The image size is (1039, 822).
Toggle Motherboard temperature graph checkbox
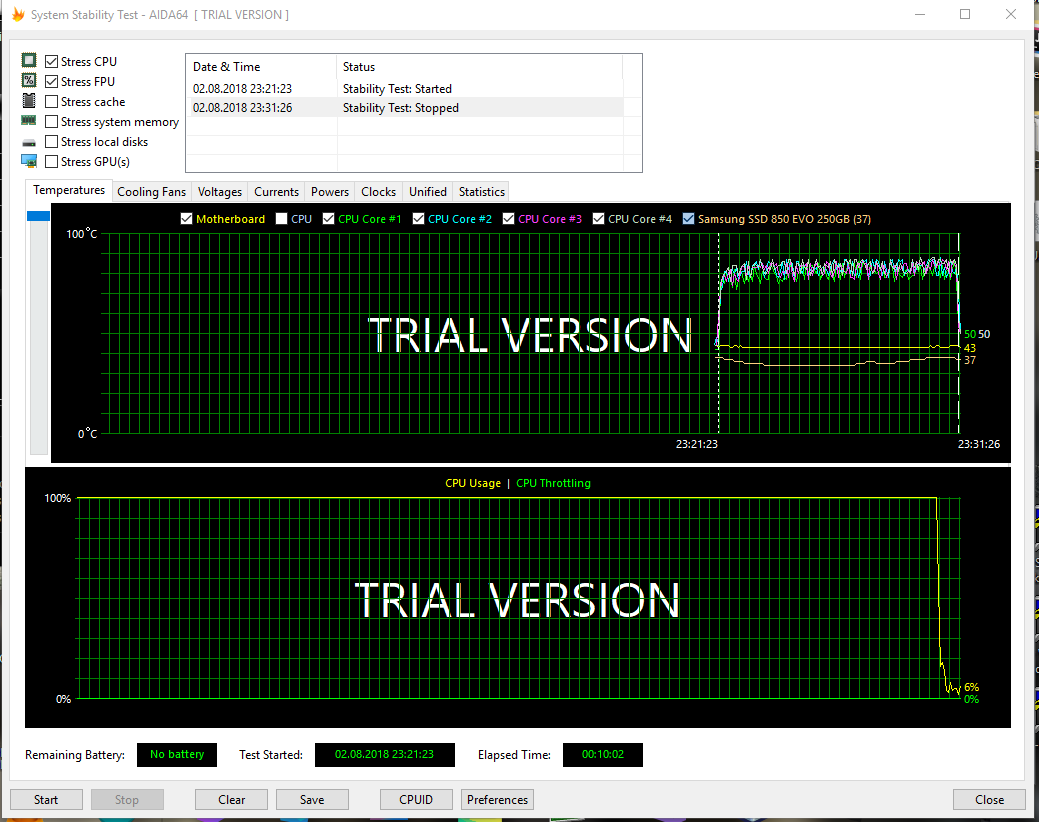point(186,219)
